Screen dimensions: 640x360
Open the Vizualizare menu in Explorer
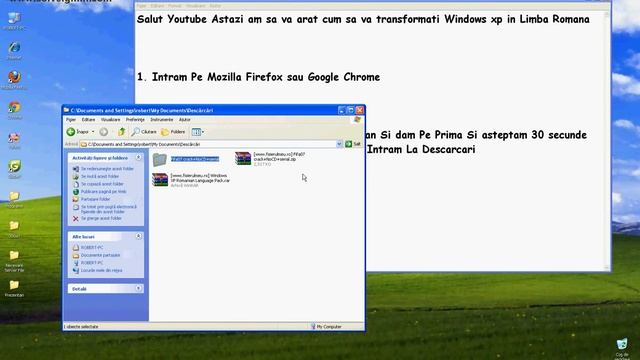point(110,120)
